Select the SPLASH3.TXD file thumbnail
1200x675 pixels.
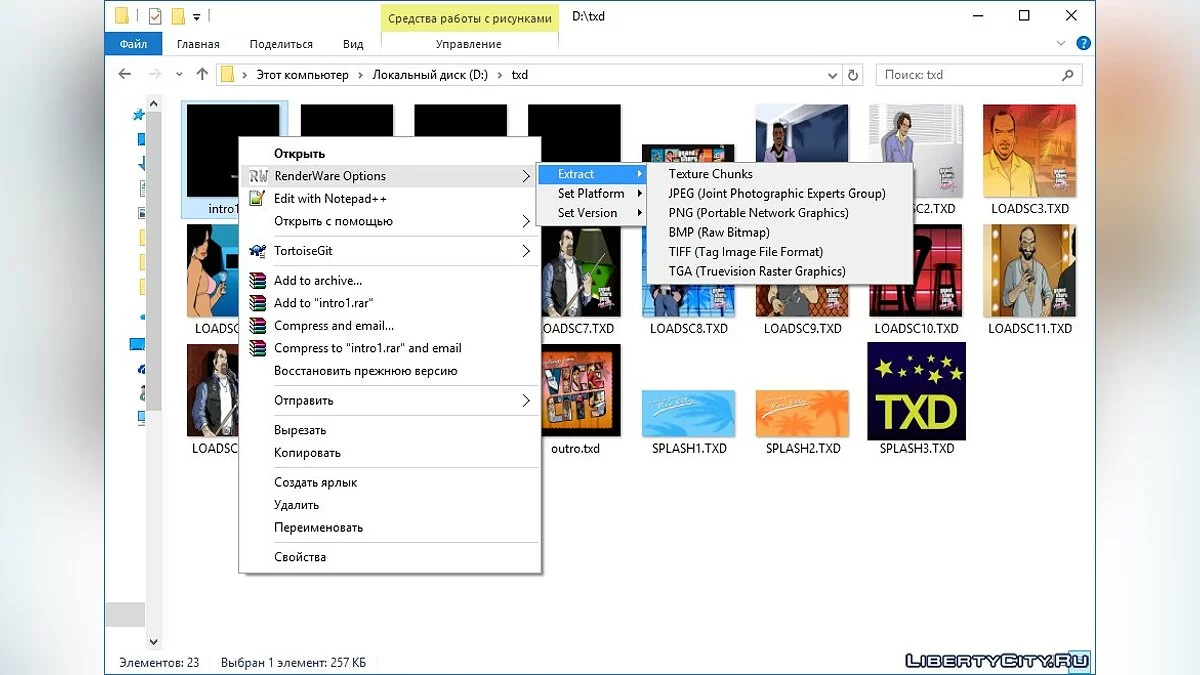coord(916,391)
